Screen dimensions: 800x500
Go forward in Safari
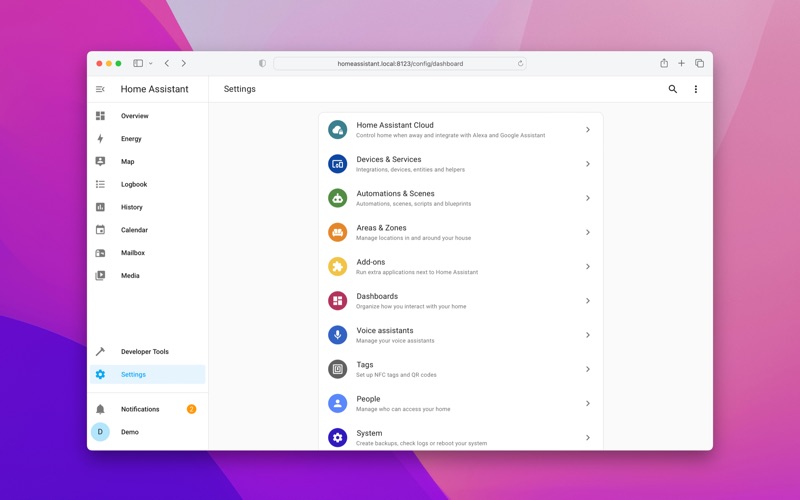pyautogui.click(x=184, y=63)
